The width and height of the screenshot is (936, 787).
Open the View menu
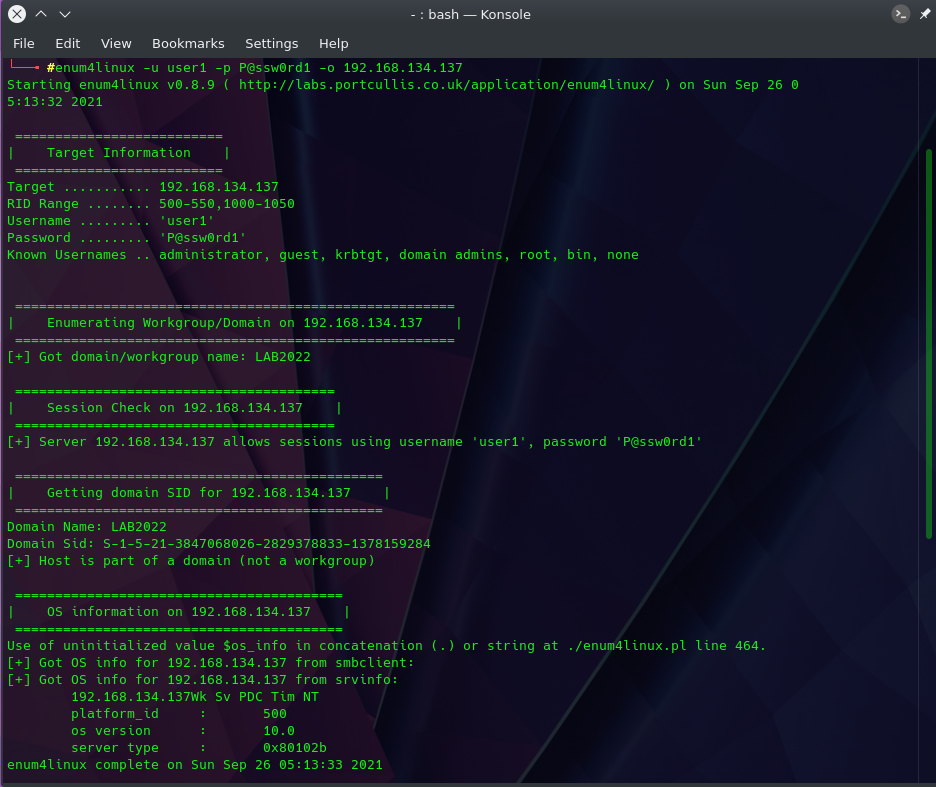point(116,44)
